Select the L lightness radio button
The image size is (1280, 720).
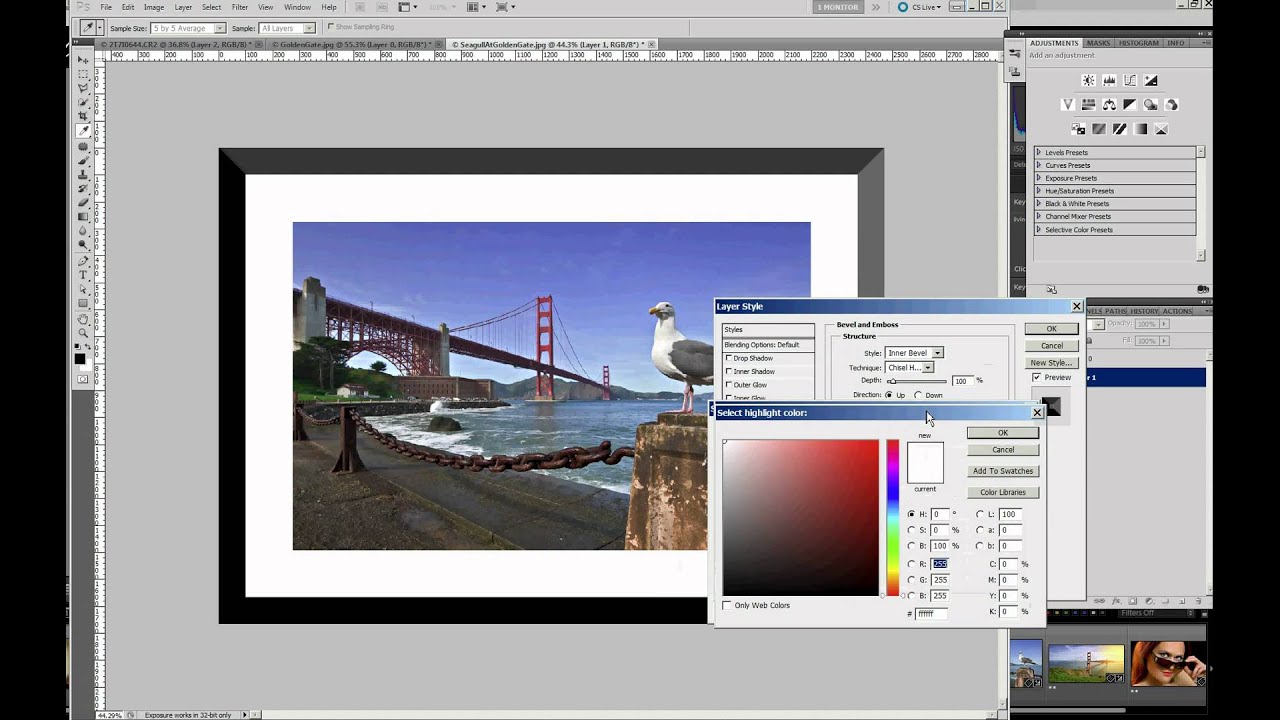pos(979,514)
